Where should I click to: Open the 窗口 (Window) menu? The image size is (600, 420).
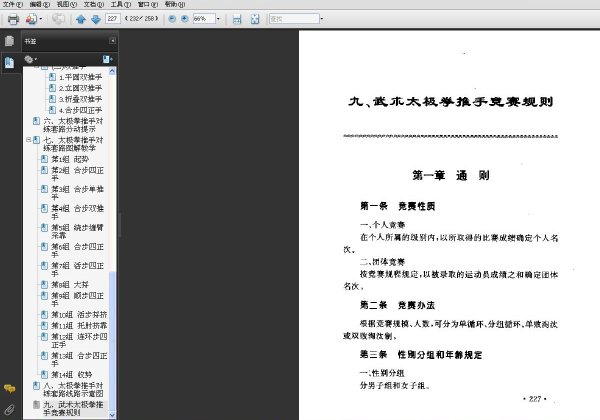tap(148, 4)
